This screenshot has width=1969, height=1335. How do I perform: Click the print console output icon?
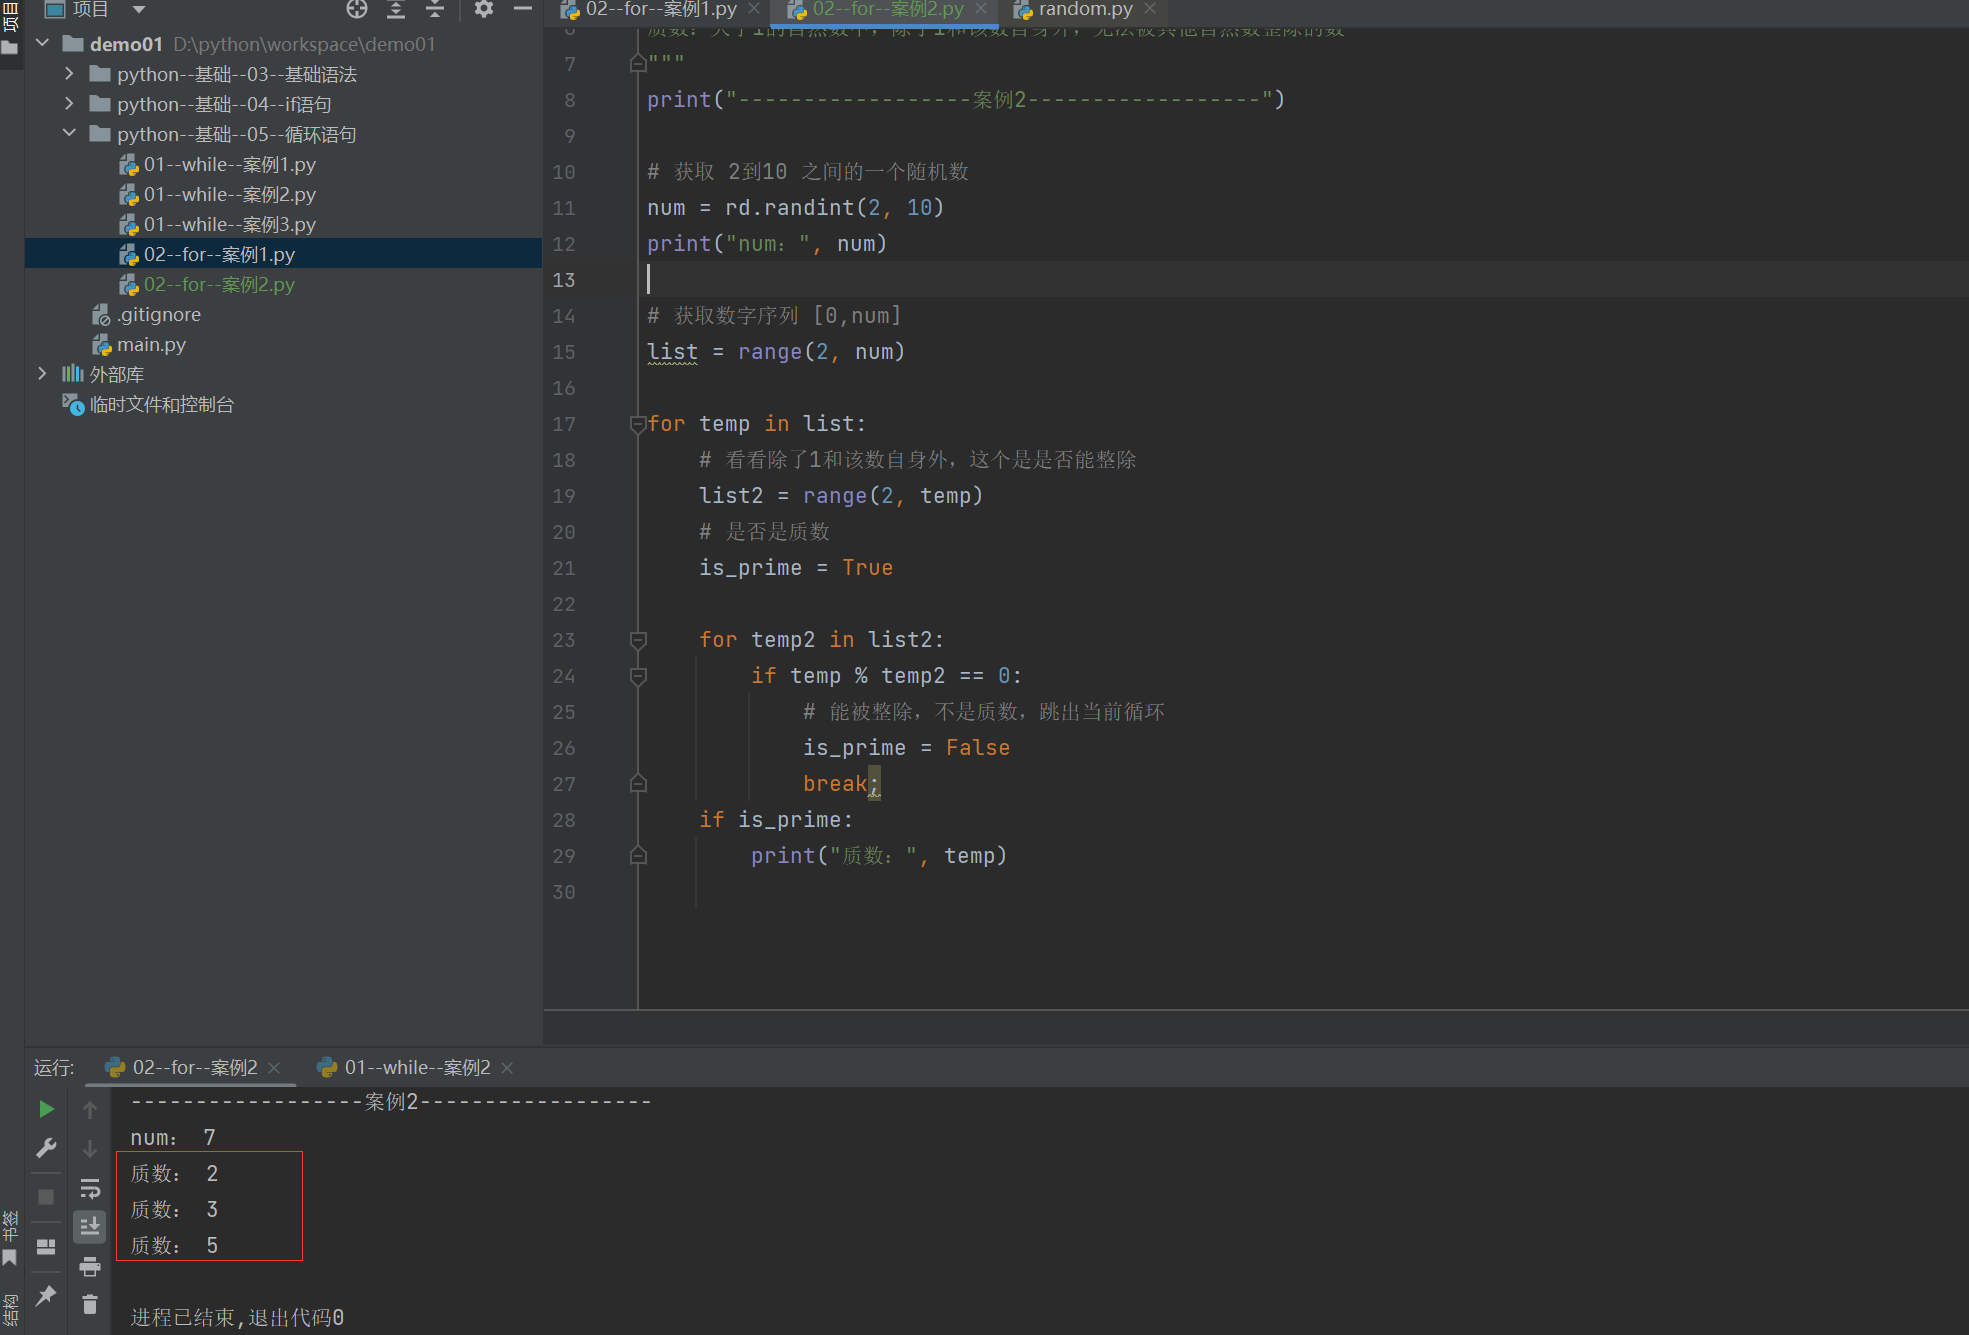point(90,1266)
